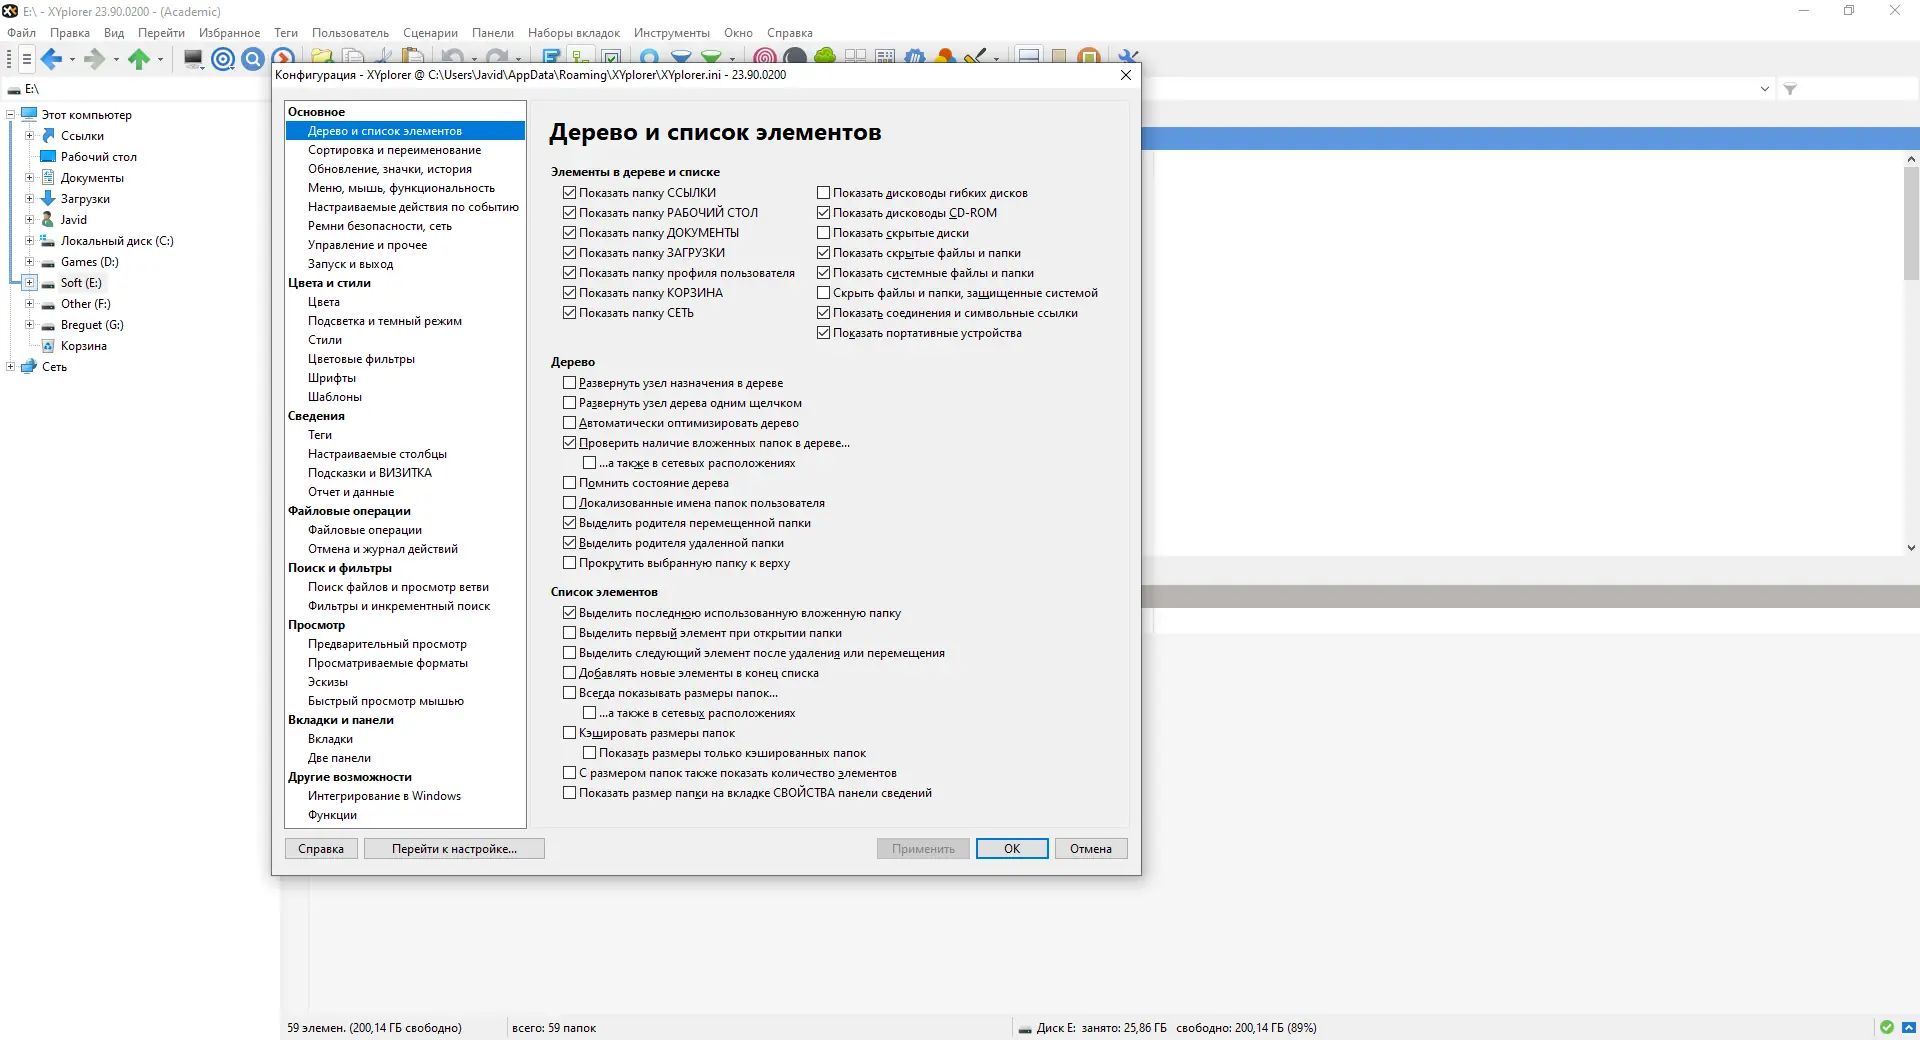Viewport: 1920px width, 1040px height.
Task: Click the grey Forward arrow in toolbar
Action: (94, 59)
